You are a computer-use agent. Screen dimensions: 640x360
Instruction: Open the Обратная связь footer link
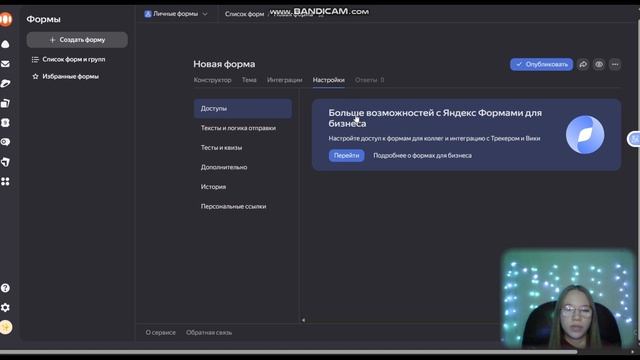pos(209,333)
